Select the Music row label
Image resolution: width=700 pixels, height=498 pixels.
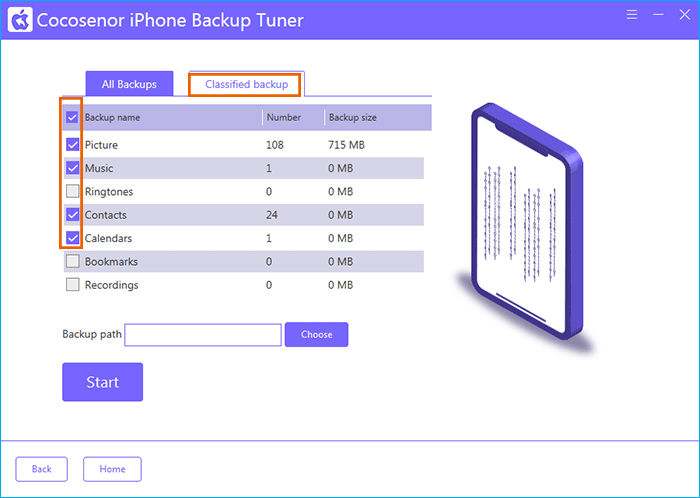[99, 168]
